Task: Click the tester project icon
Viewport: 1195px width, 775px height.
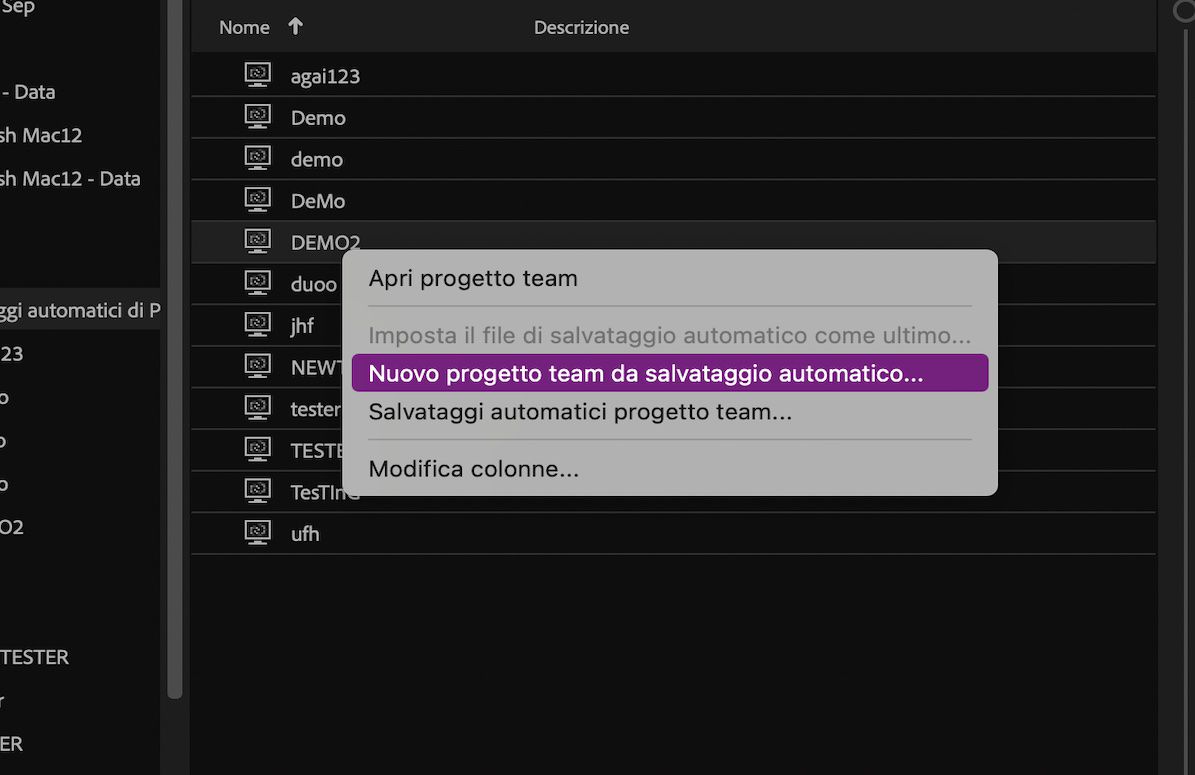Action: tap(257, 408)
